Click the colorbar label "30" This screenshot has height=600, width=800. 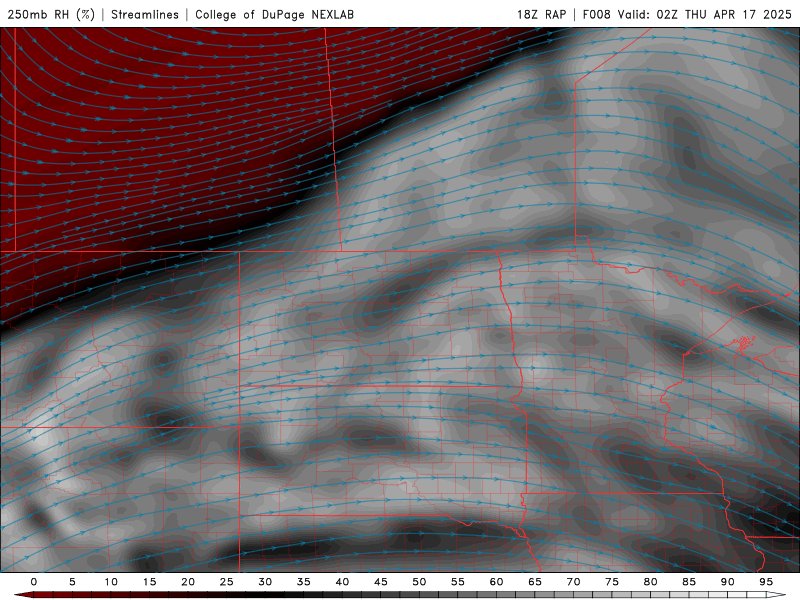(x=265, y=582)
